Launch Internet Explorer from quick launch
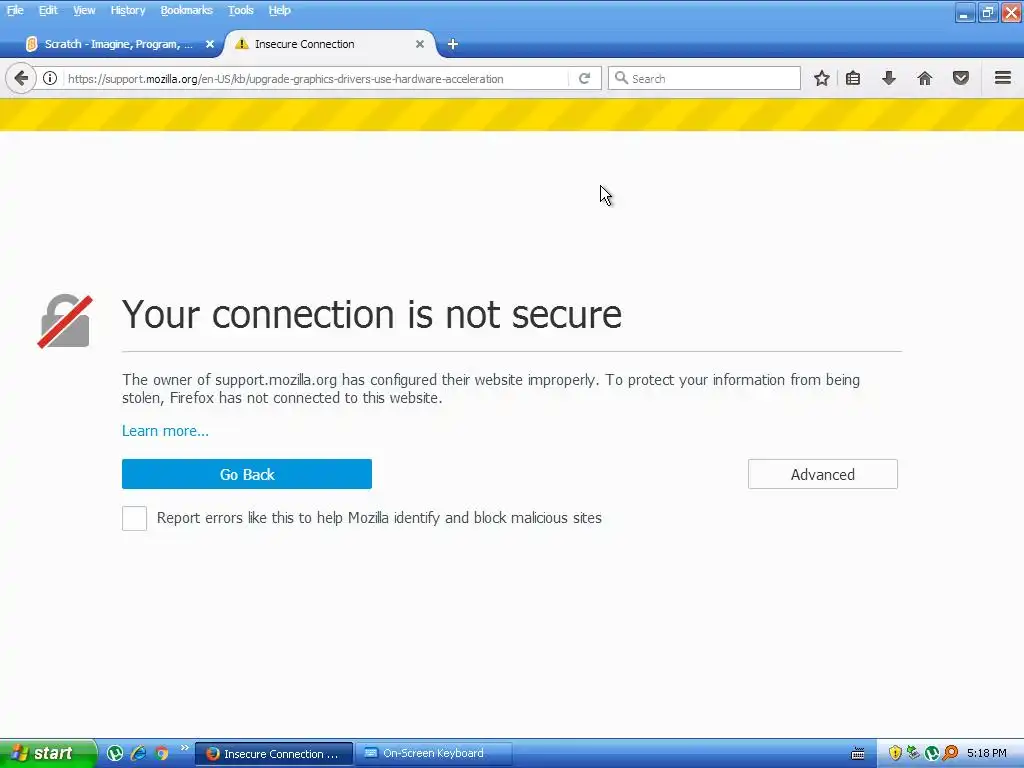This screenshot has width=1024, height=768. tap(138, 753)
